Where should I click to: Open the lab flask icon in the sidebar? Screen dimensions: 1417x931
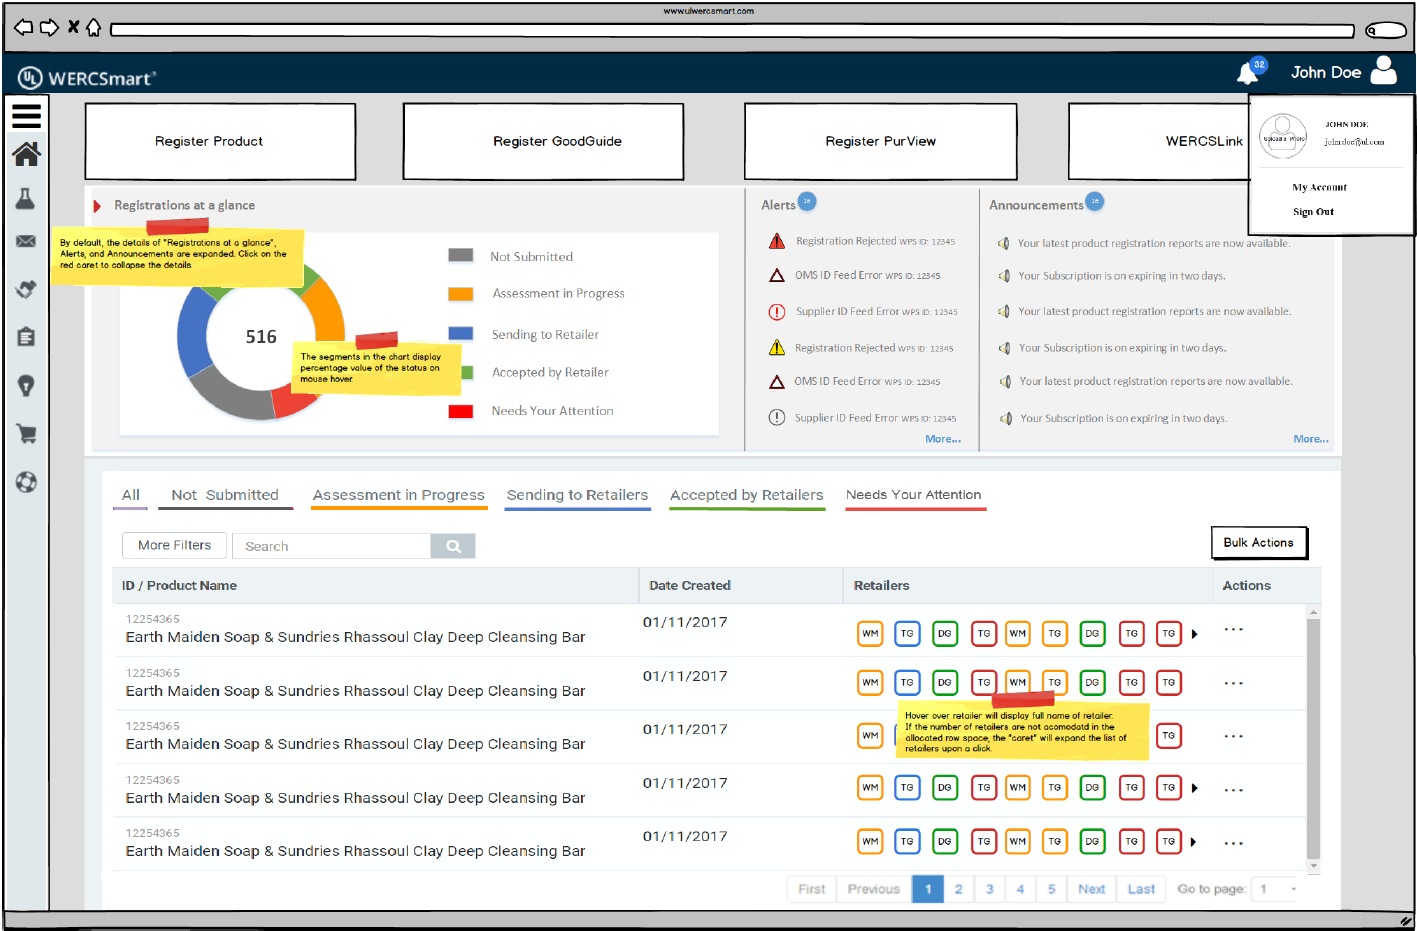click(26, 199)
